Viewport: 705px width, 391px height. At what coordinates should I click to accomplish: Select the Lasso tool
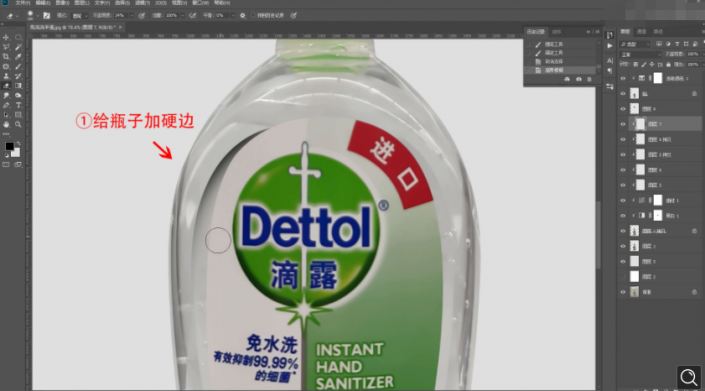(x=6, y=47)
